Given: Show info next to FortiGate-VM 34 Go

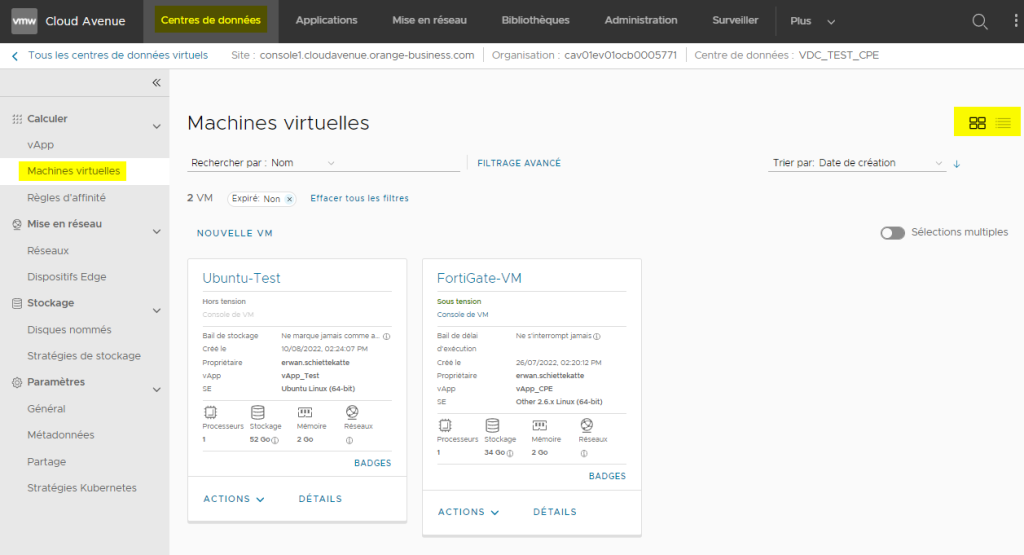Looking at the screenshot, I should tap(509, 453).
